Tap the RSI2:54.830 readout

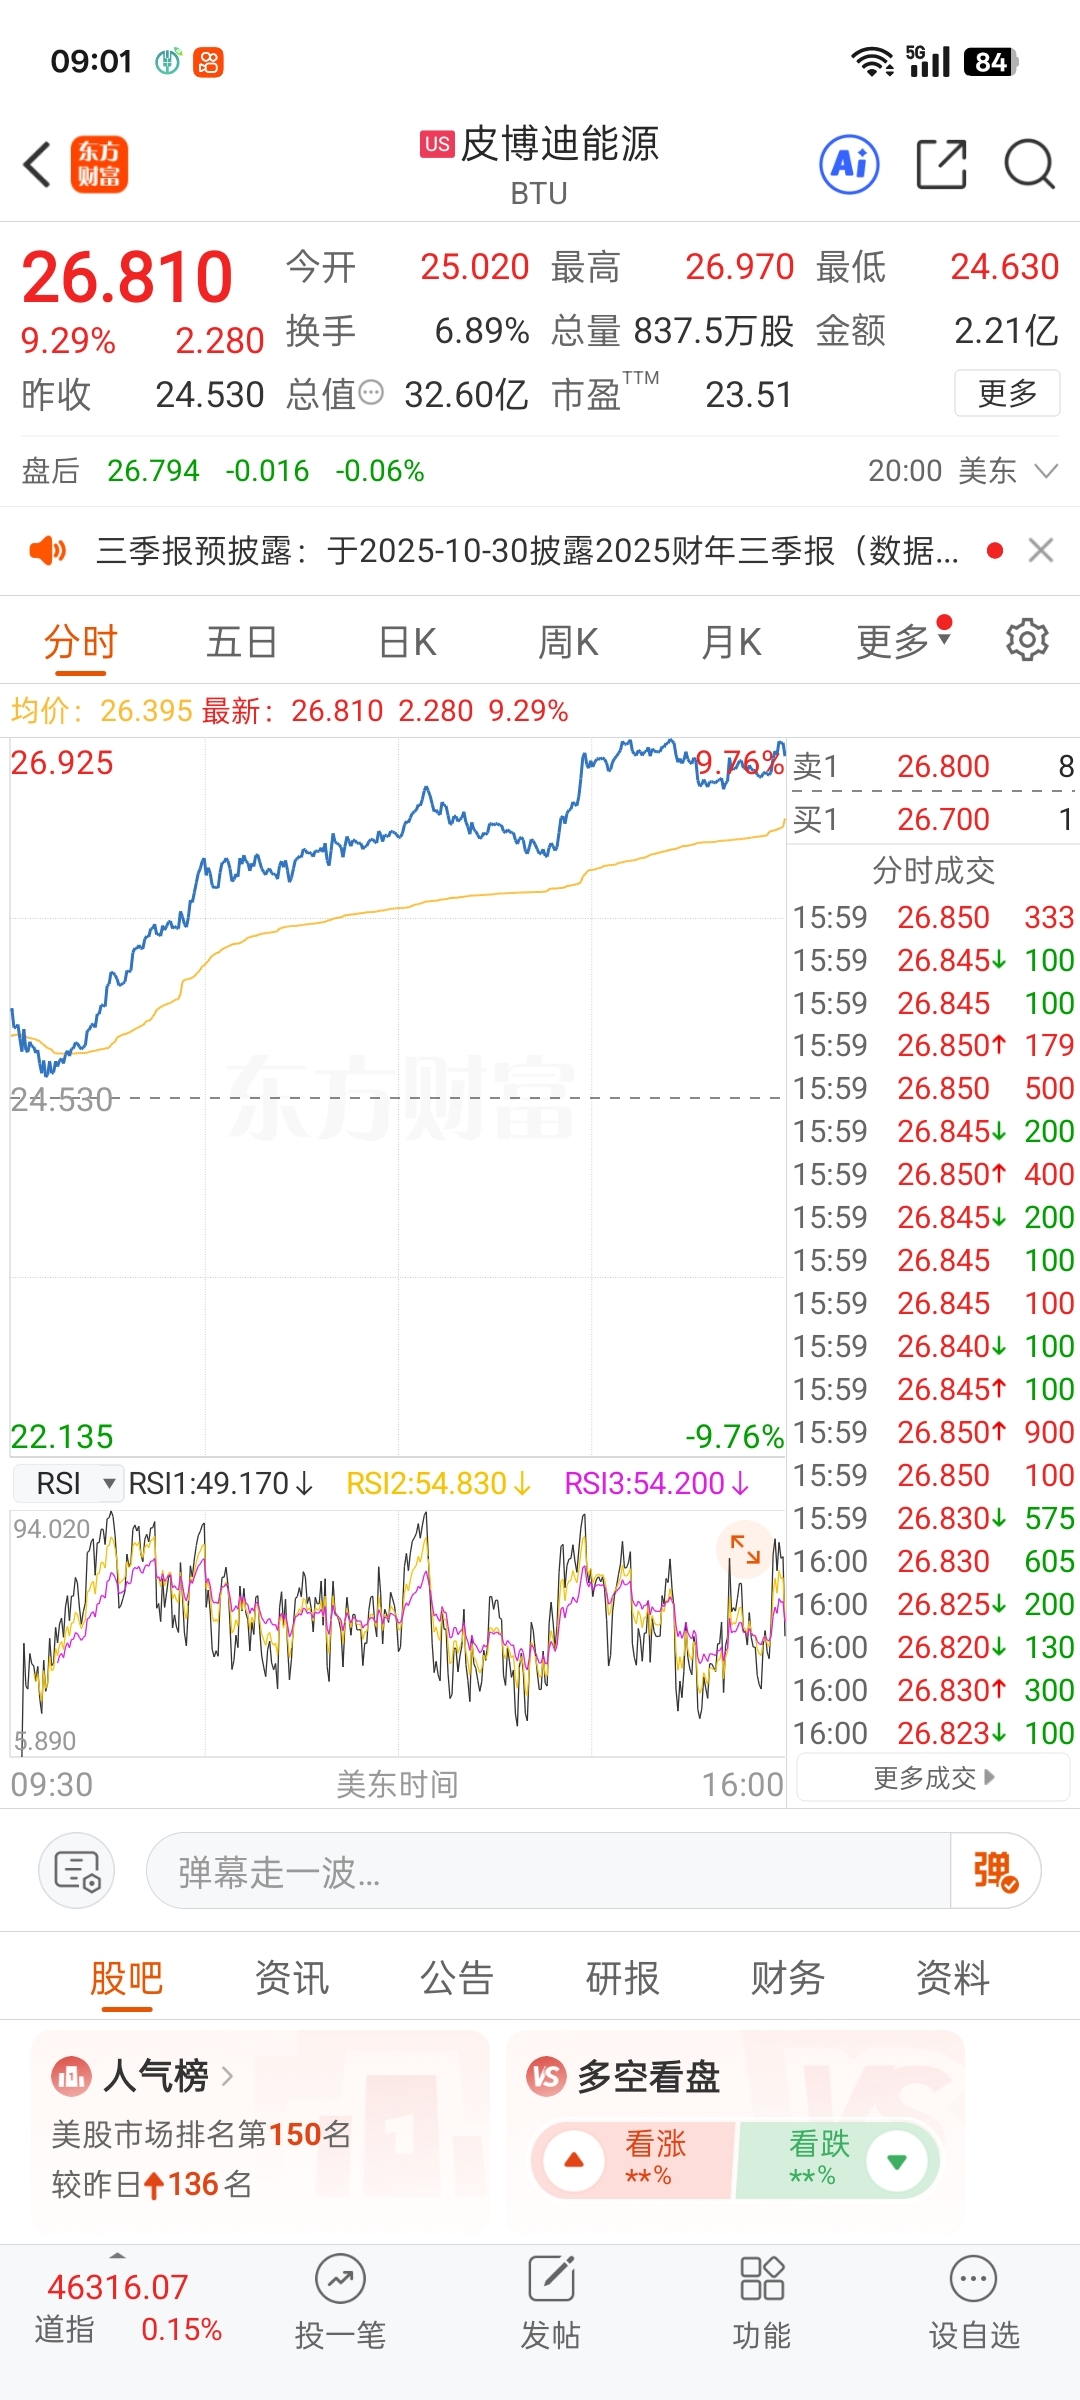tap(438, 1483)
